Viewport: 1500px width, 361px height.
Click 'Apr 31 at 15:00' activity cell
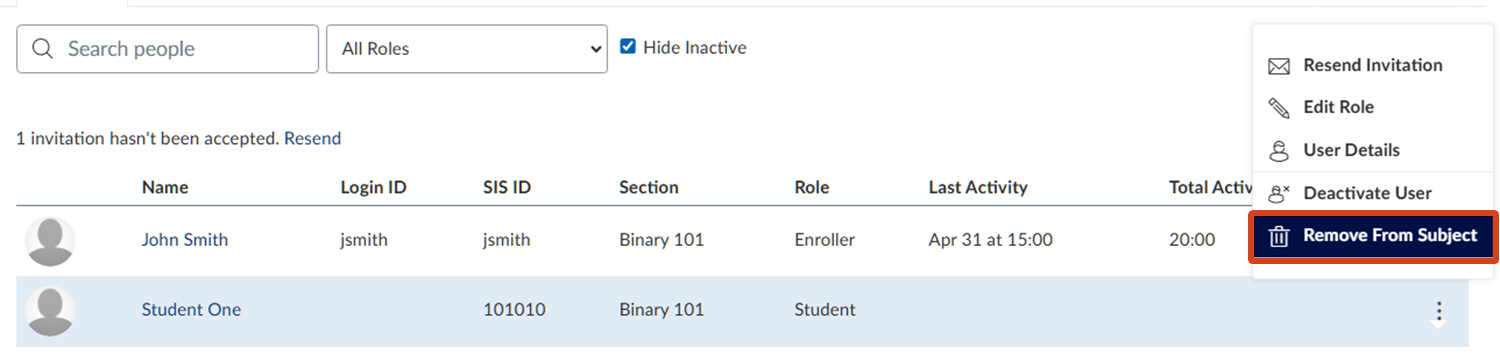click(x=991, y=240)
